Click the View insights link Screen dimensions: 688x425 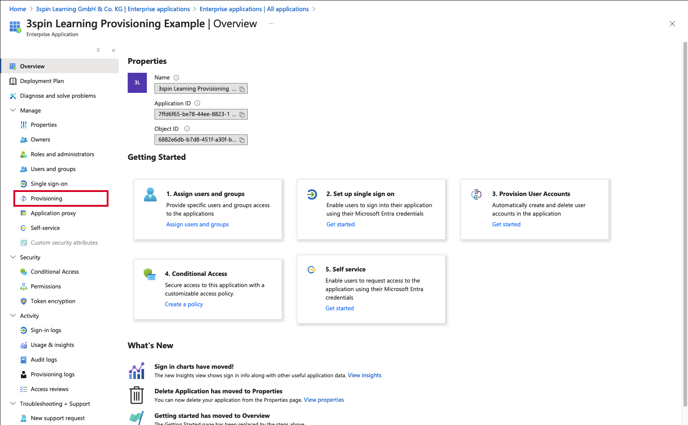tap(365, 375)
